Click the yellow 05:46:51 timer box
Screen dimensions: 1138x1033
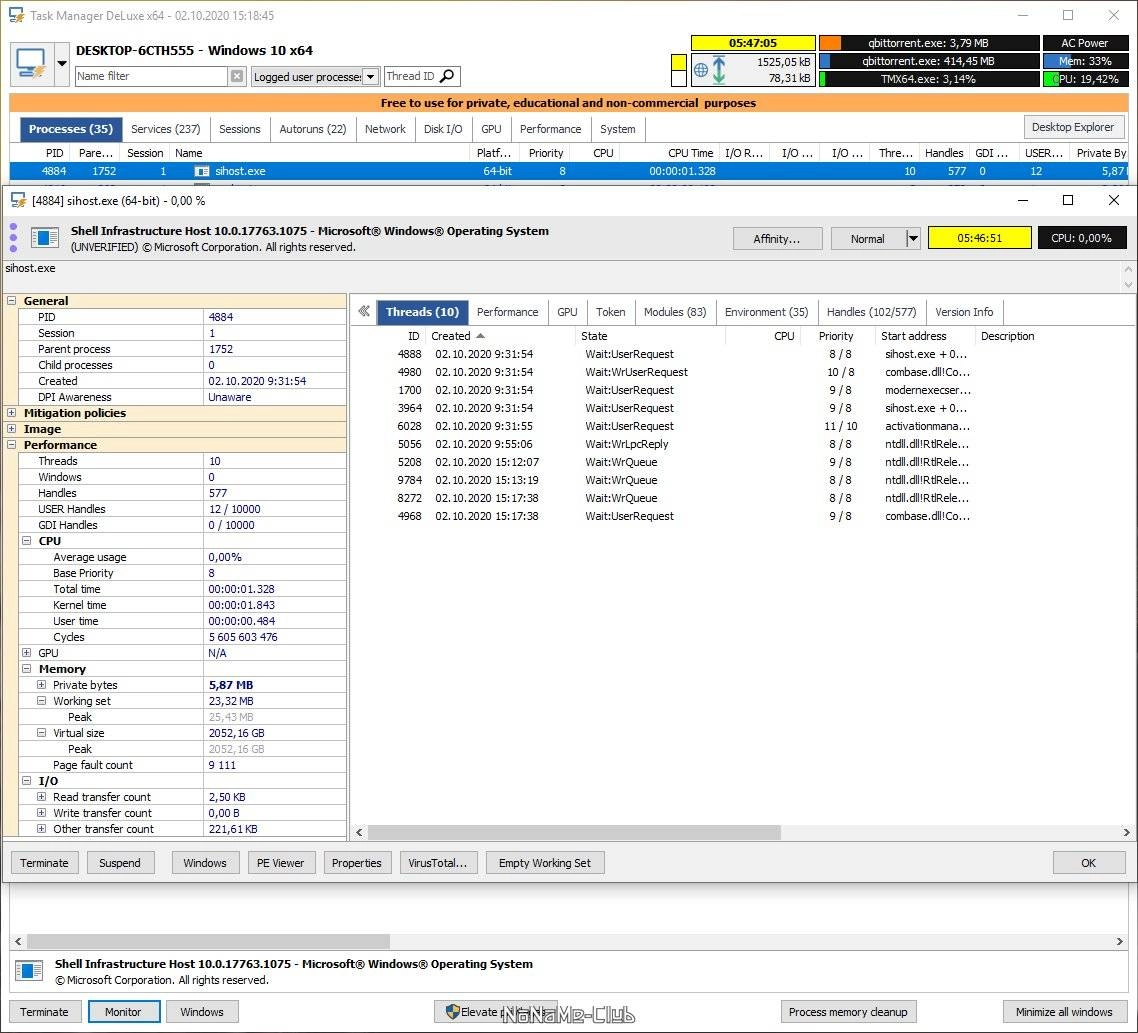coord(979,238)
